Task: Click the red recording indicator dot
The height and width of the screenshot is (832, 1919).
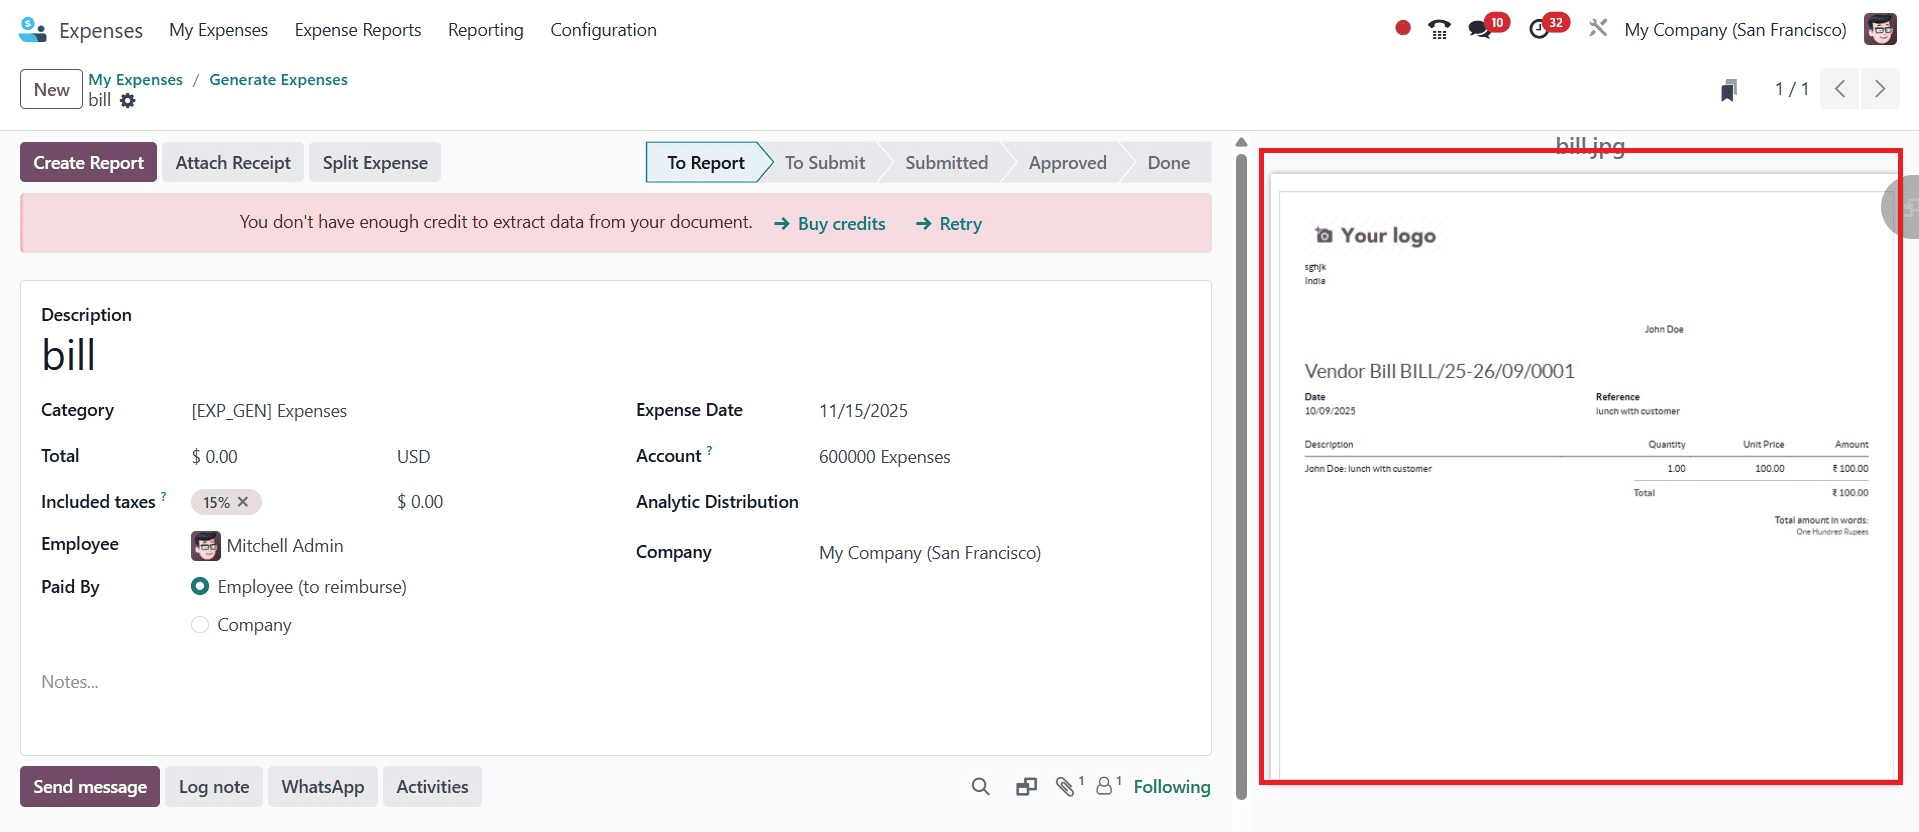Action: pos(1403,28)
